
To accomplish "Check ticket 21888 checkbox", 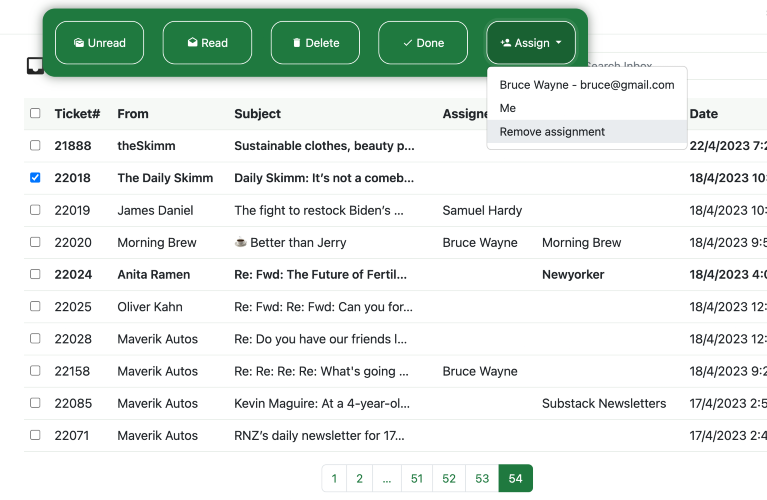I will coord(35,145).
